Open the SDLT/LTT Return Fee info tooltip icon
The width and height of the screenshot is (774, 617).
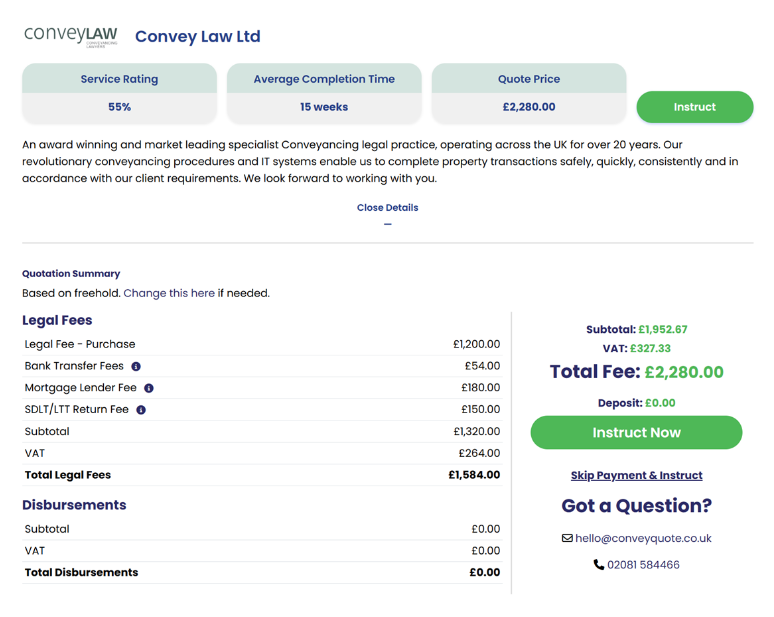pyautogui.click(x=141, y=410)
